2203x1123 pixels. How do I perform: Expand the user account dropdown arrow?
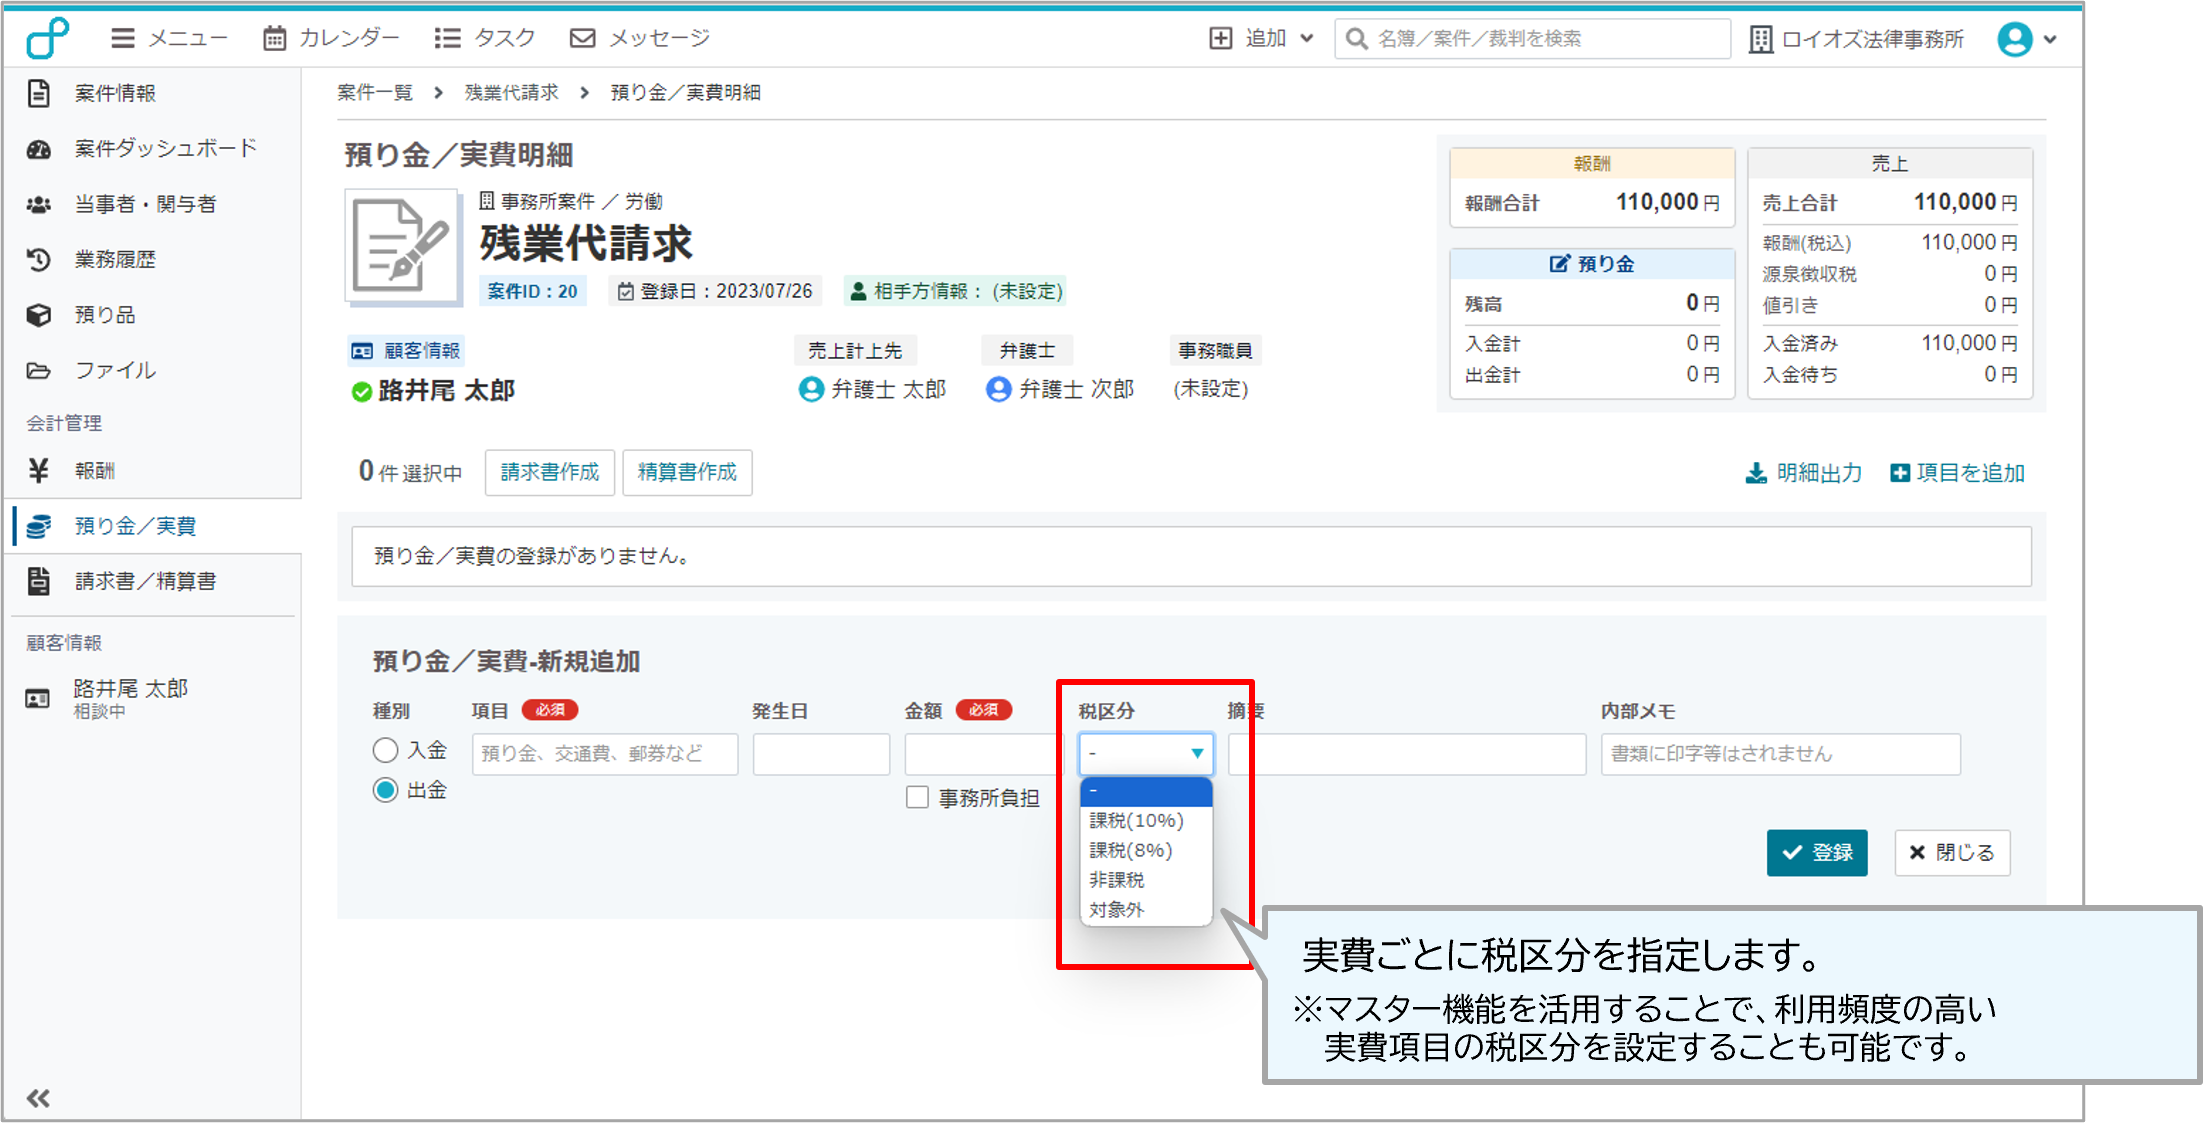tap(2049, 39)
